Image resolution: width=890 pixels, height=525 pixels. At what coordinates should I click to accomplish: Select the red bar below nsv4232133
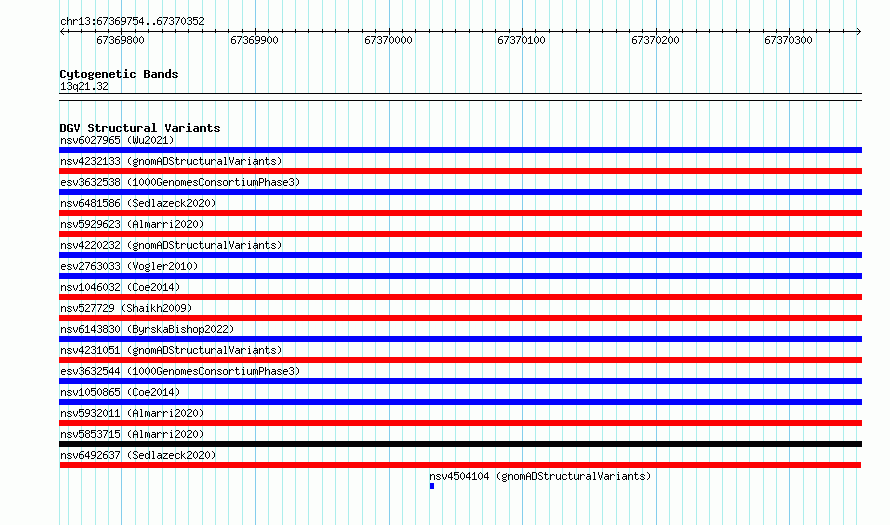pos(460,171)
